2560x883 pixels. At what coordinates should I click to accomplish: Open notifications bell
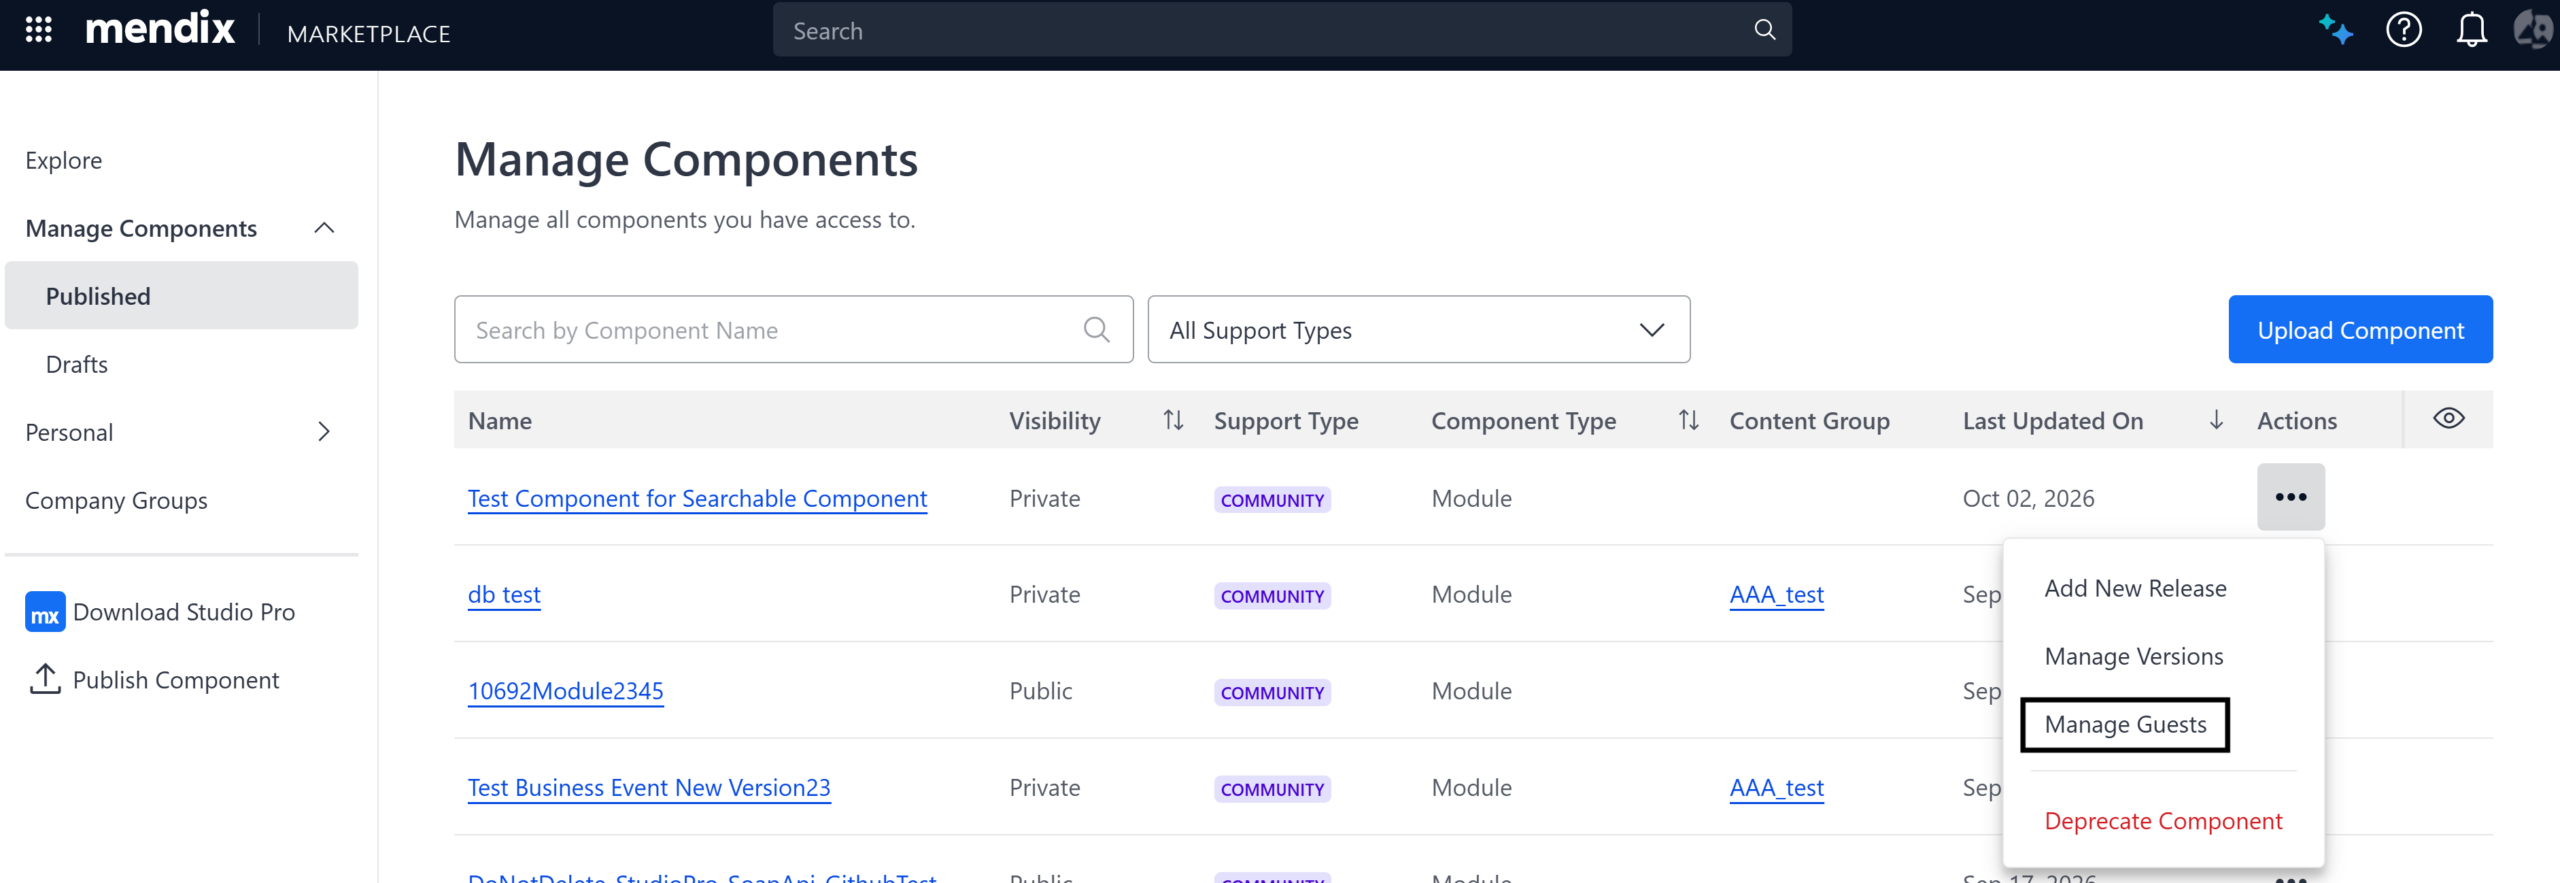coord(2471,30)
